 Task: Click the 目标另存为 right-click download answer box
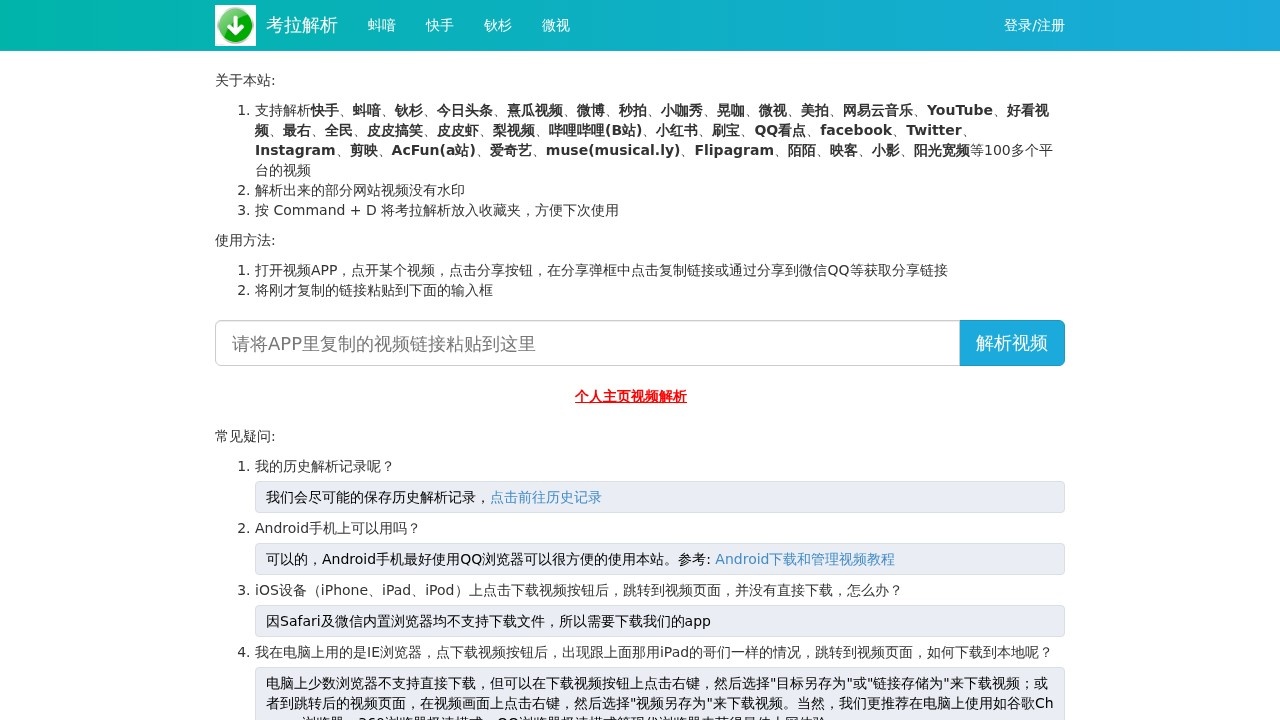point(659,692)
